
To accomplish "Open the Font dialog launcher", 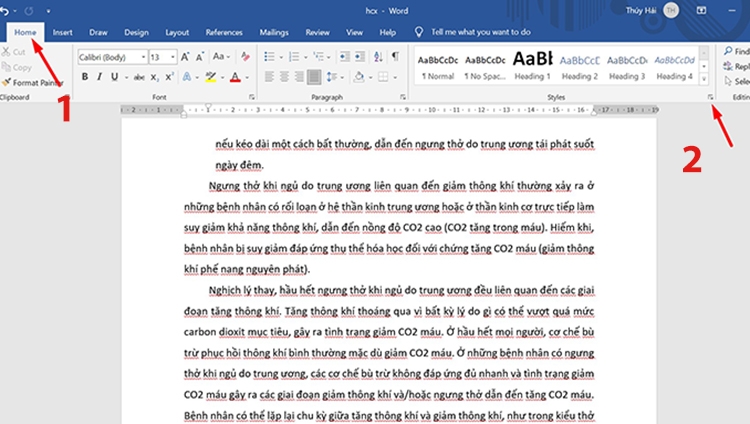I will [x=252, y=97].
